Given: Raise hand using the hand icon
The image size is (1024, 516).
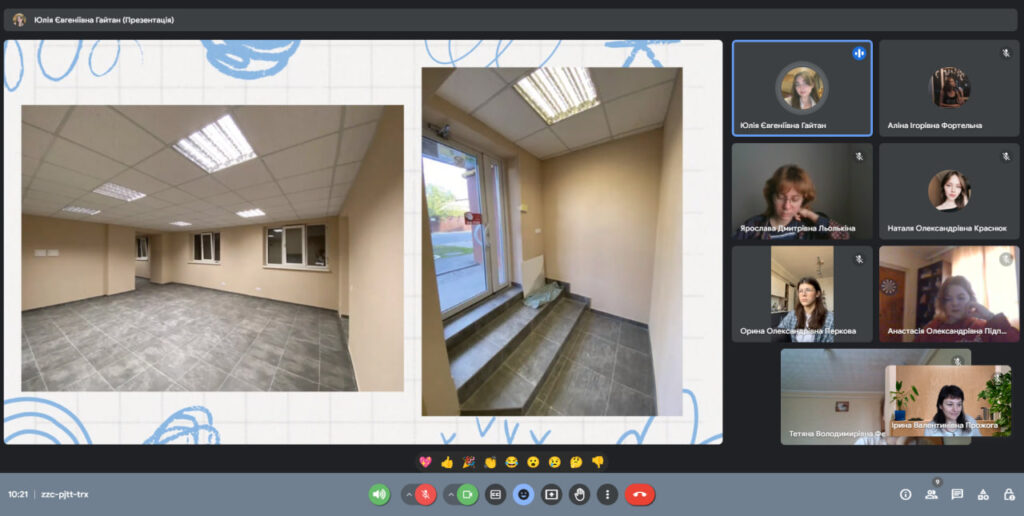Looking at the screenshot, I should click(x=579, y=494).
